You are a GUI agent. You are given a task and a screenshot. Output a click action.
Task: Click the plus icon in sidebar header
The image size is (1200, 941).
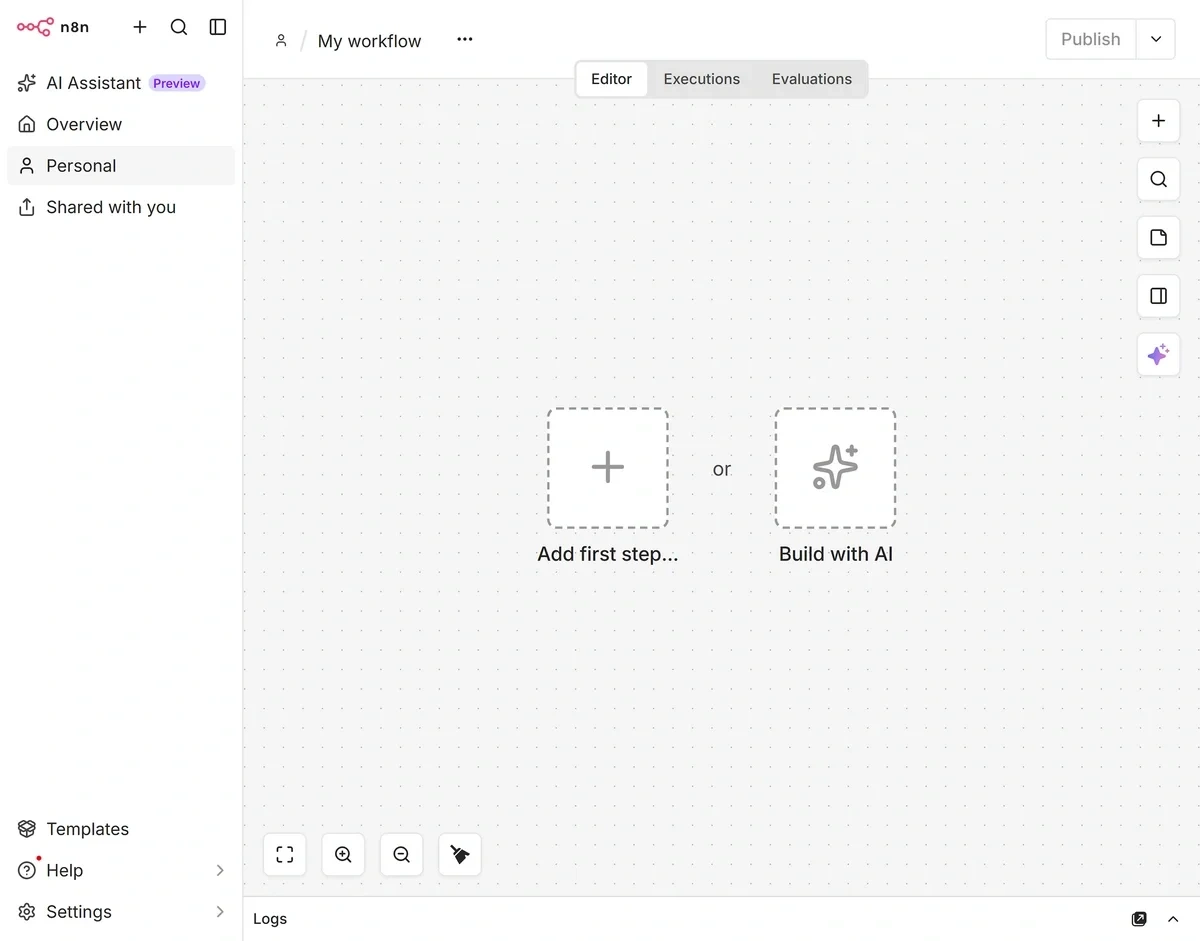click(140, 27)
